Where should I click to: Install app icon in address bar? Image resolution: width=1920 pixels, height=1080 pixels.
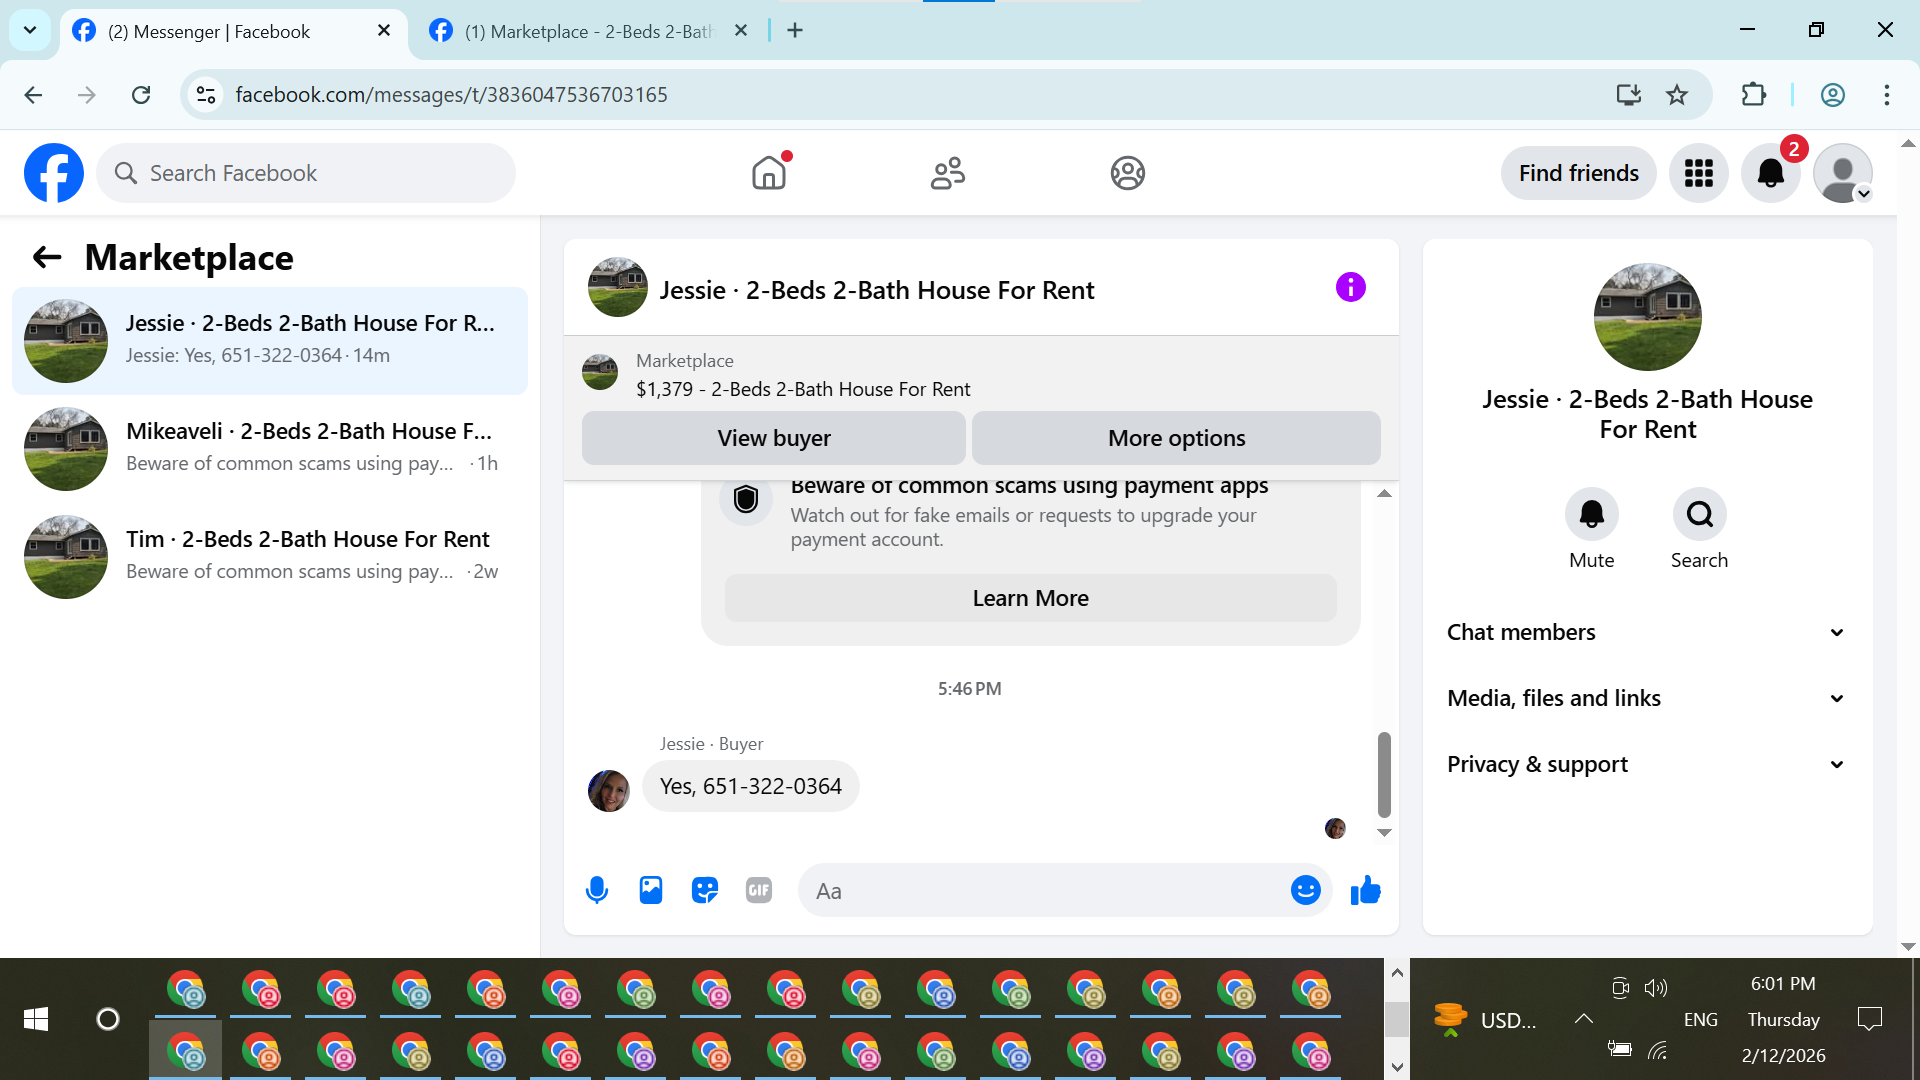click(x=1629, y=95)
